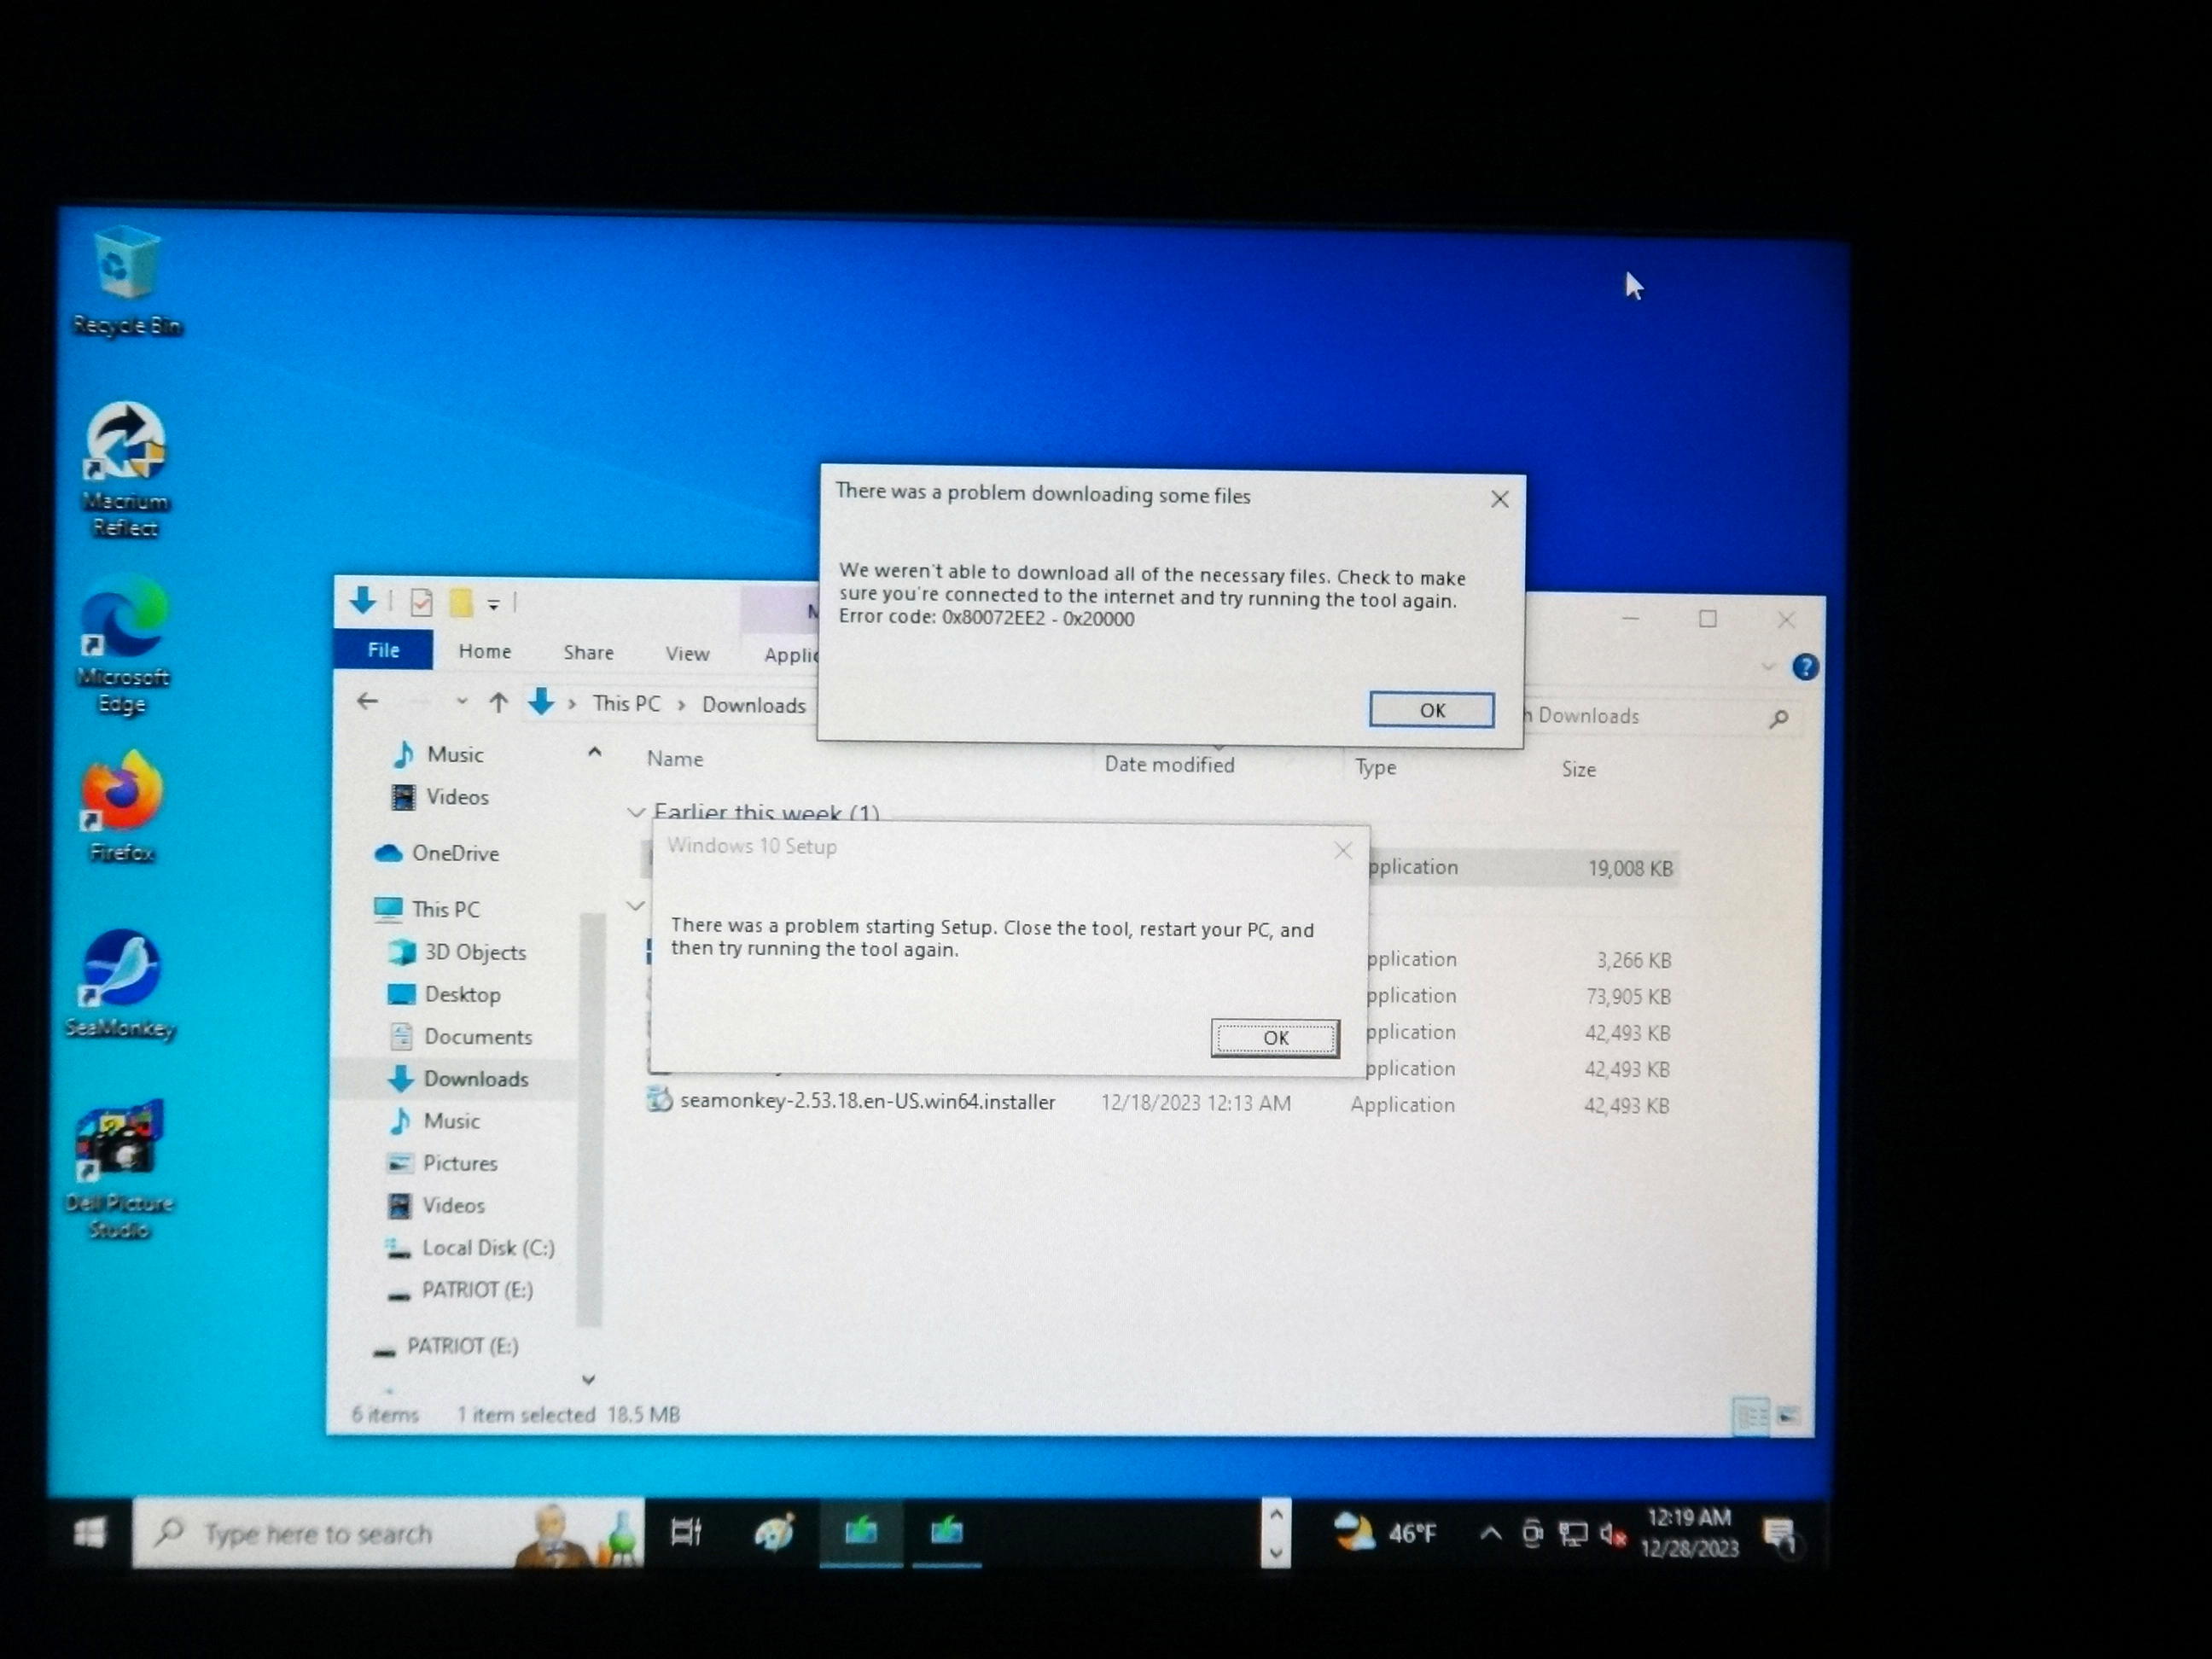Switch to the View ribbon tab
2212x1659 pixels.
[x=687, y=653]
